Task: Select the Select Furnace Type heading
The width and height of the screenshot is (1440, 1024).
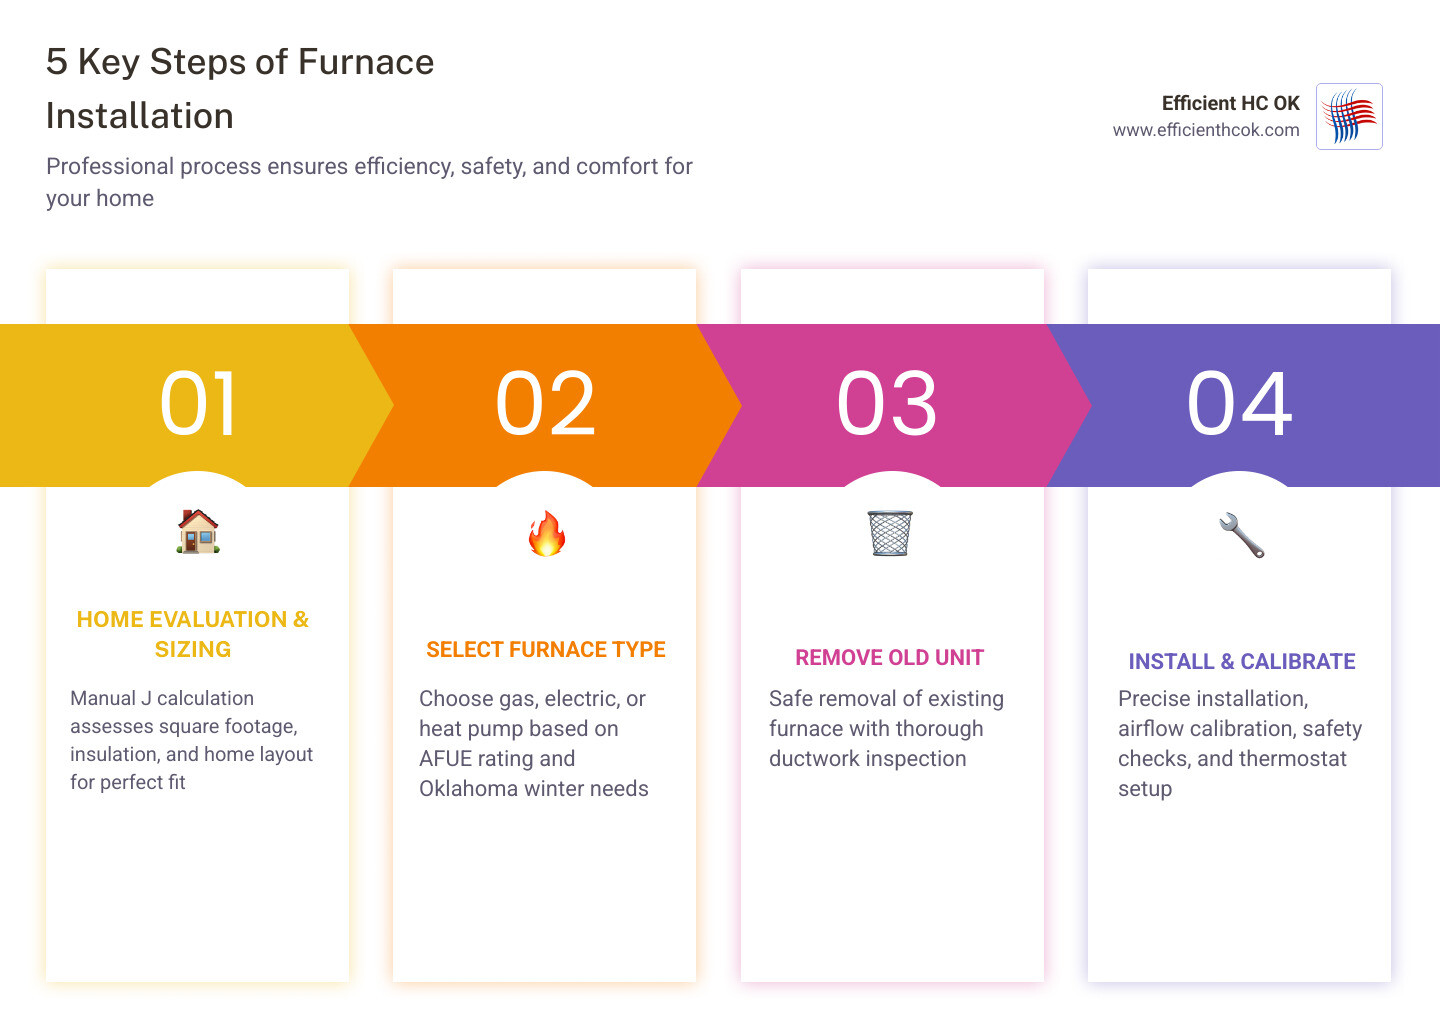Action: coord(545,649)
